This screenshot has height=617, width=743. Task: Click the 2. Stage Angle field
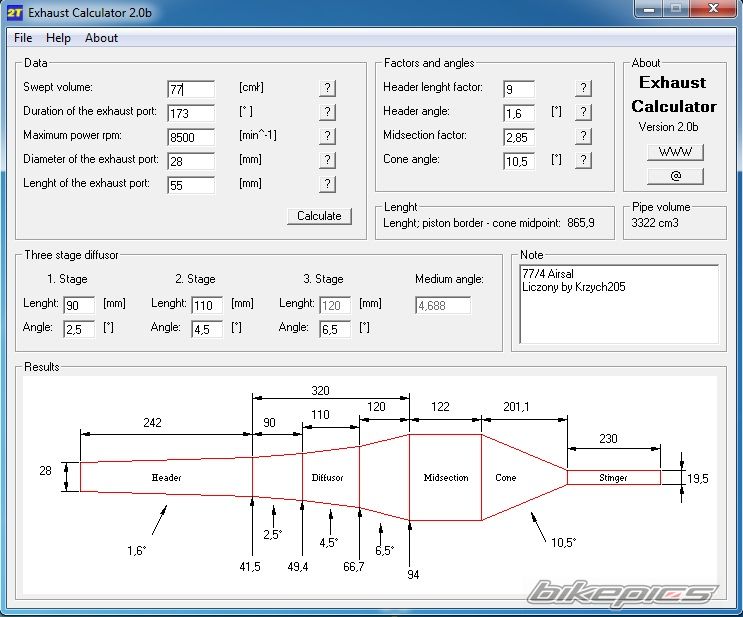pos(207,328)
